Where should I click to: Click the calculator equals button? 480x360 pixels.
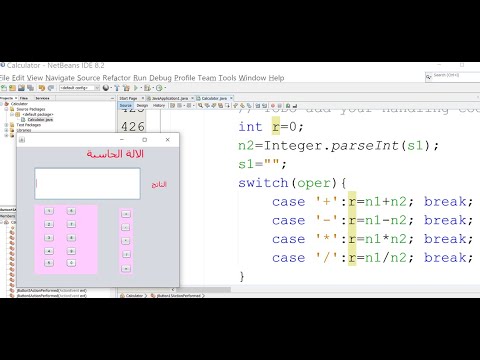126,268
